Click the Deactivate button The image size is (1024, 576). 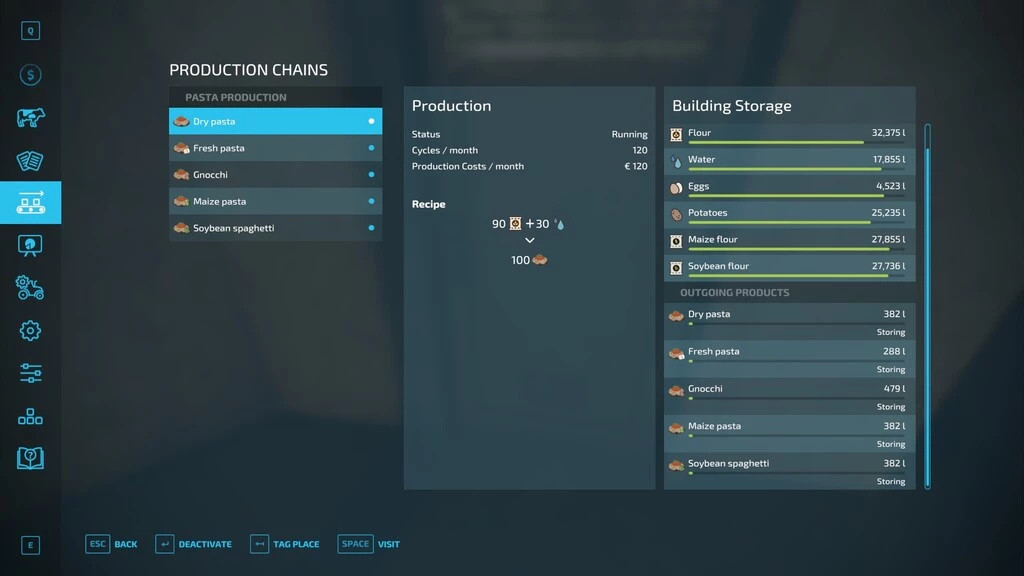(193, 544)
